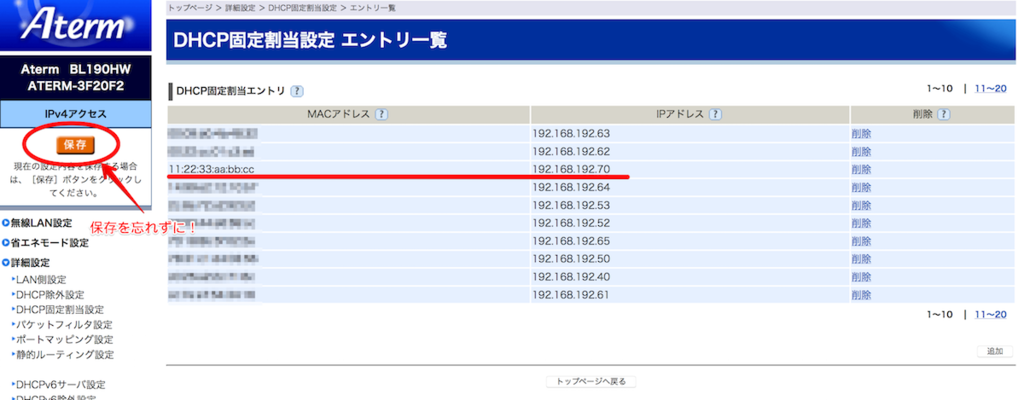
Task: Delete entry with IP 192.168.192.62
Action: (861, 152)
